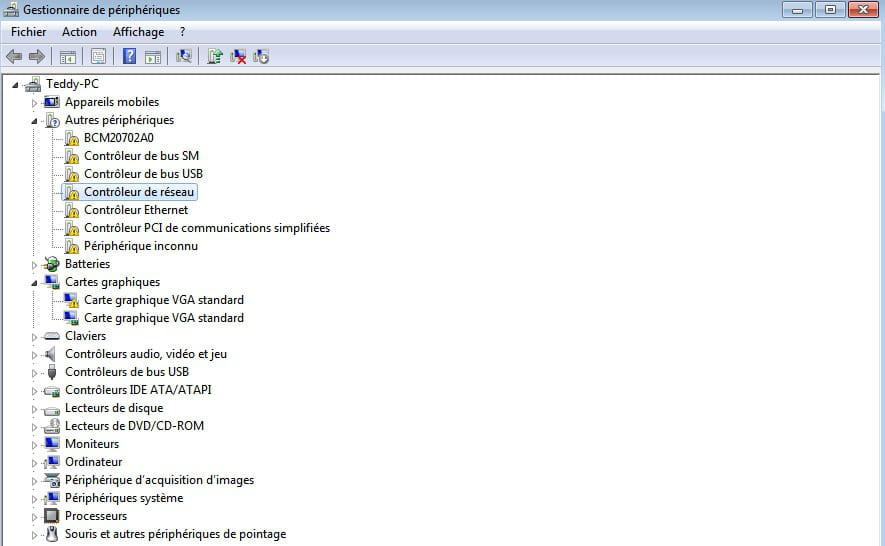Select the Périphériques système label
885x546 pixels.
(124, 498)
